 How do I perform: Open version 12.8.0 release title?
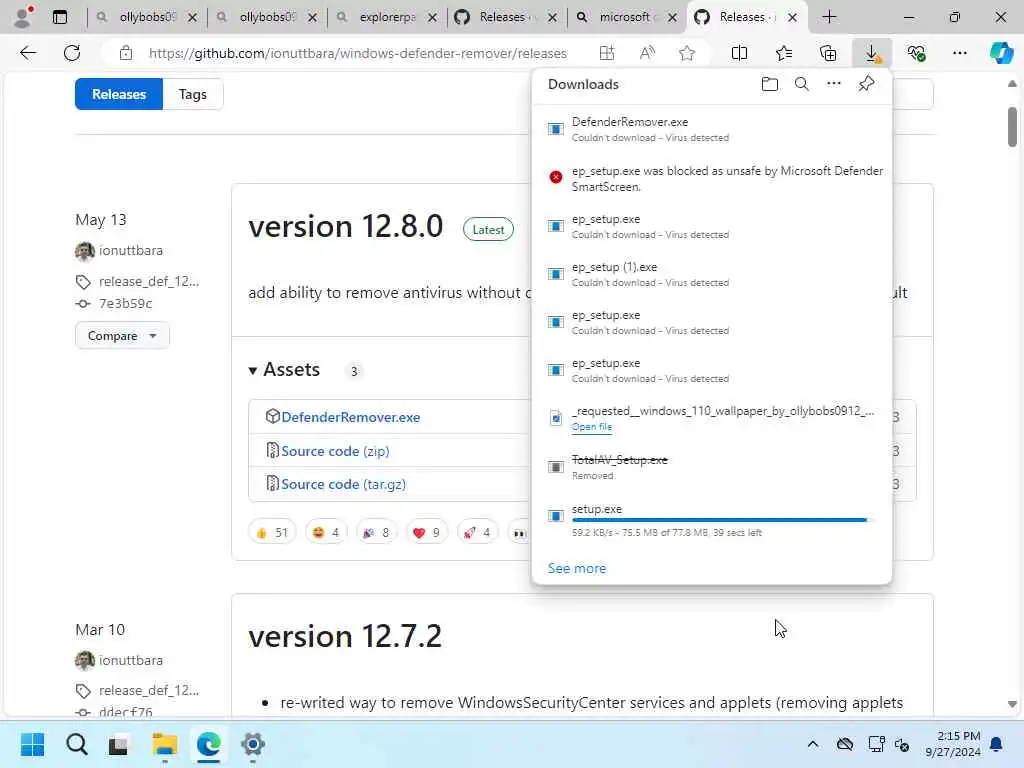(x=345, y=227)
